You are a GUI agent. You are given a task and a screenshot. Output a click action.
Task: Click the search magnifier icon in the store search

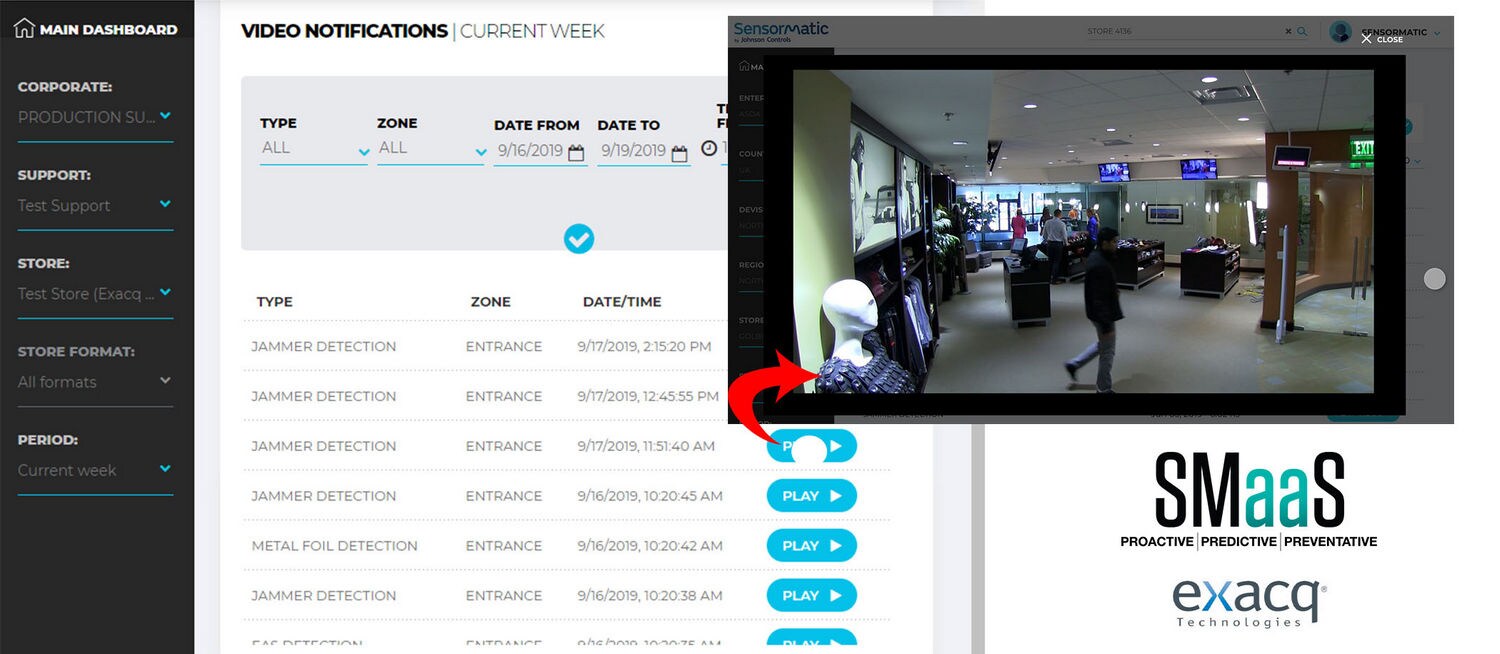tap(1302, 32)
